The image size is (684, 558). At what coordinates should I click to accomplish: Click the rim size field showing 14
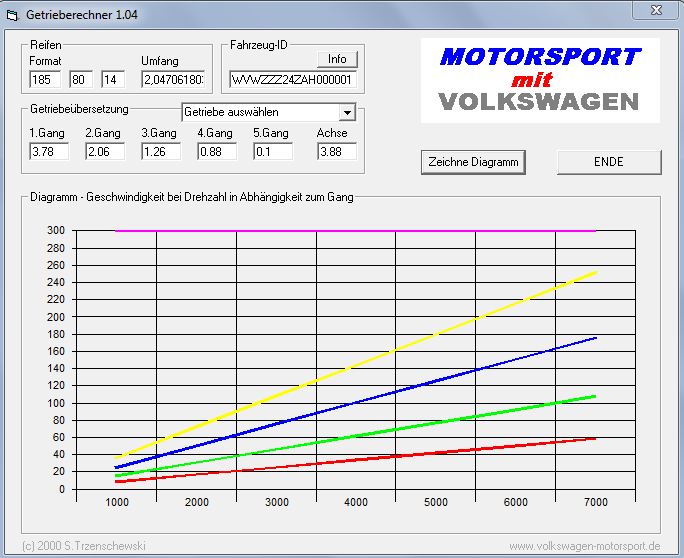[x=113, y=79]
